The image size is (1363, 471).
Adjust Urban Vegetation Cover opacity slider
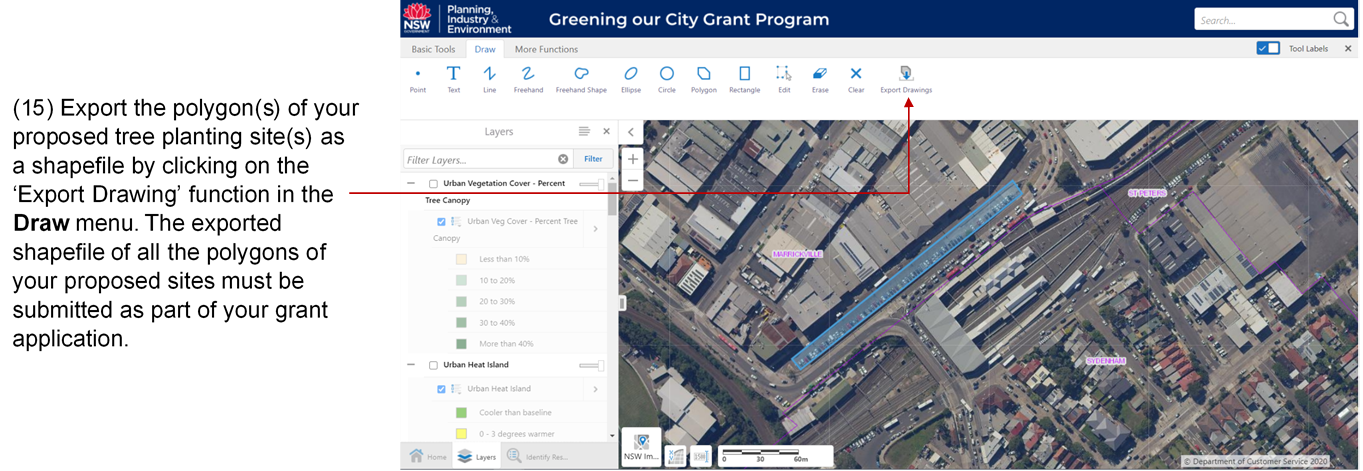[592, 184]
